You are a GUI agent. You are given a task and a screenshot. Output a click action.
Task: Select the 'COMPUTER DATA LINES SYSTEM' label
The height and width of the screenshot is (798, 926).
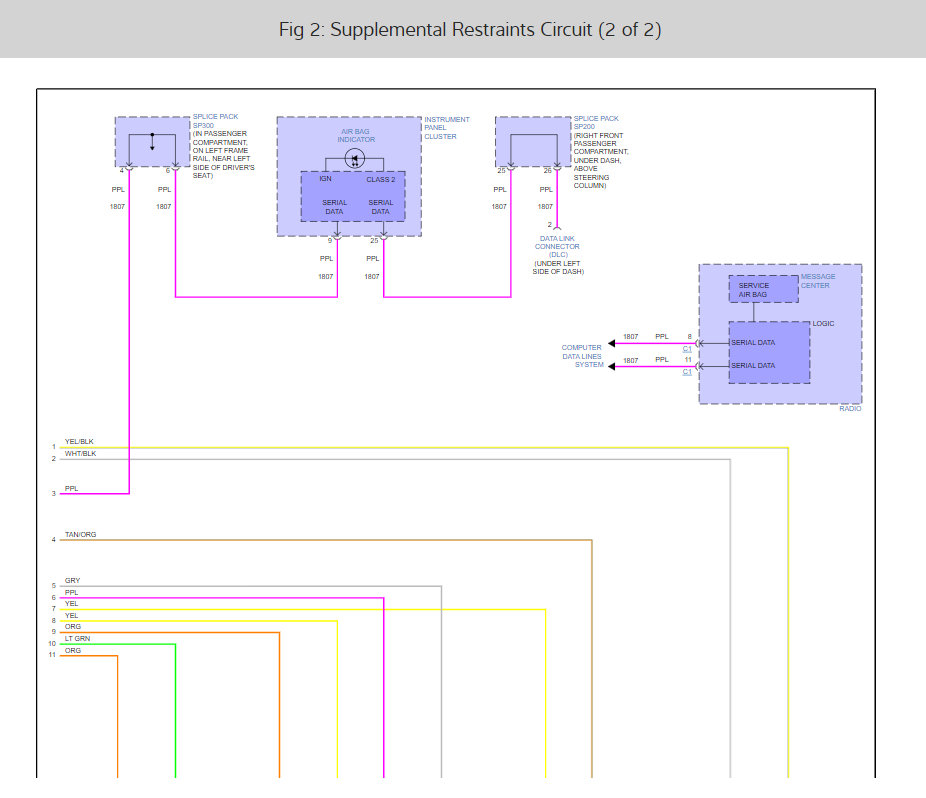582,356
